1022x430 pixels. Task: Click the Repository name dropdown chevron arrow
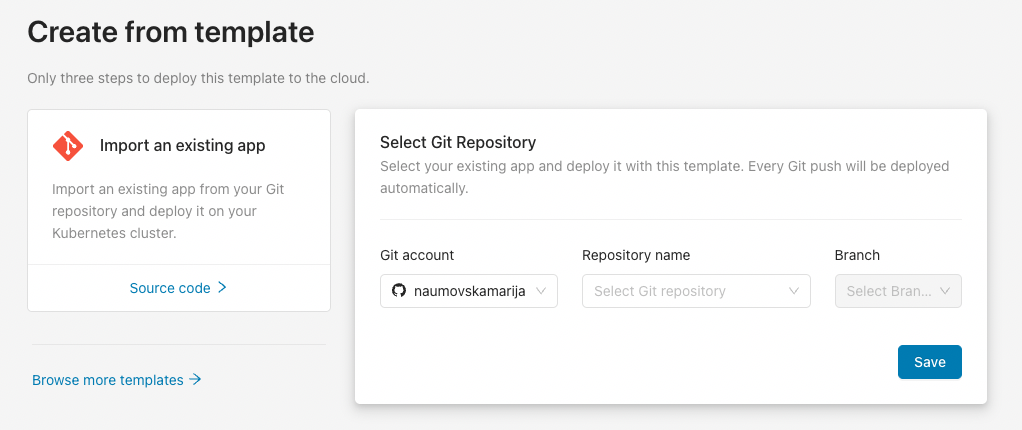coord(793,291)
